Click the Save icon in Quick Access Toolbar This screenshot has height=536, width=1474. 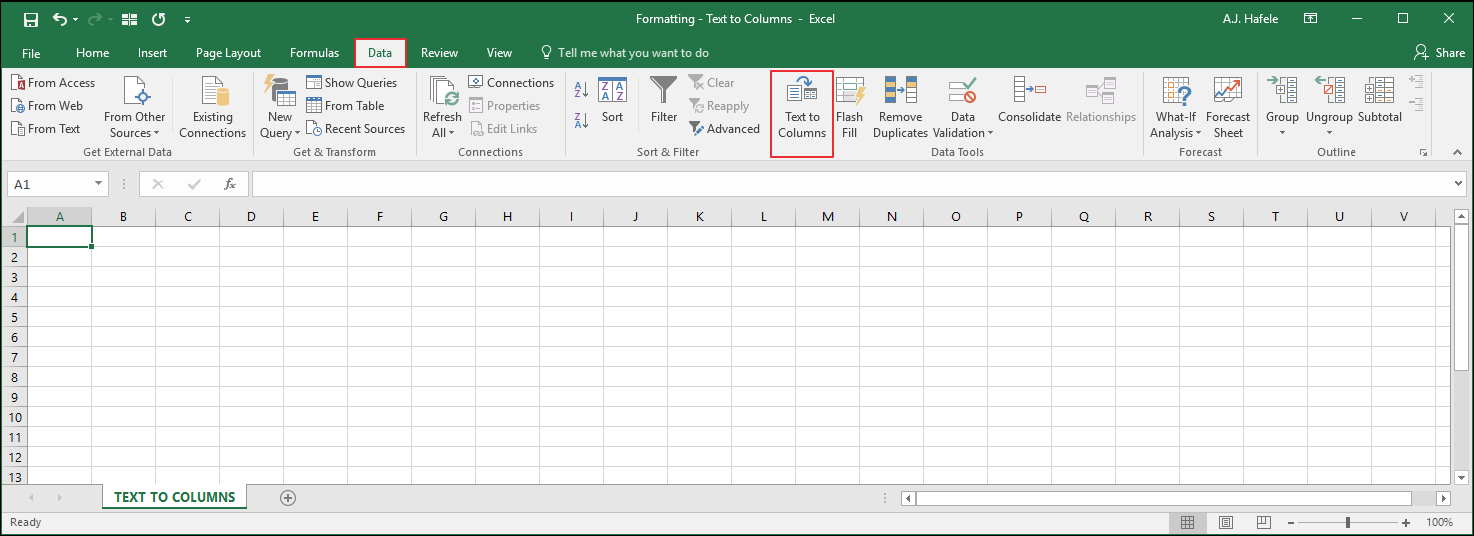coord(30,19)
